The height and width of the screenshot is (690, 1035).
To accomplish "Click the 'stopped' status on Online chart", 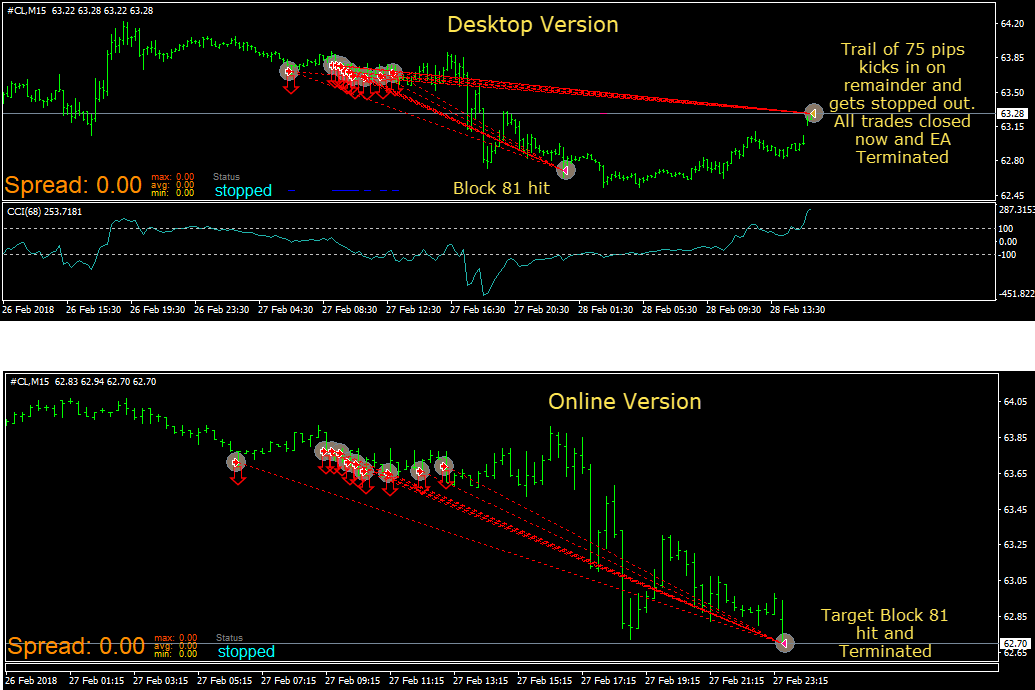I will [246, 652].
